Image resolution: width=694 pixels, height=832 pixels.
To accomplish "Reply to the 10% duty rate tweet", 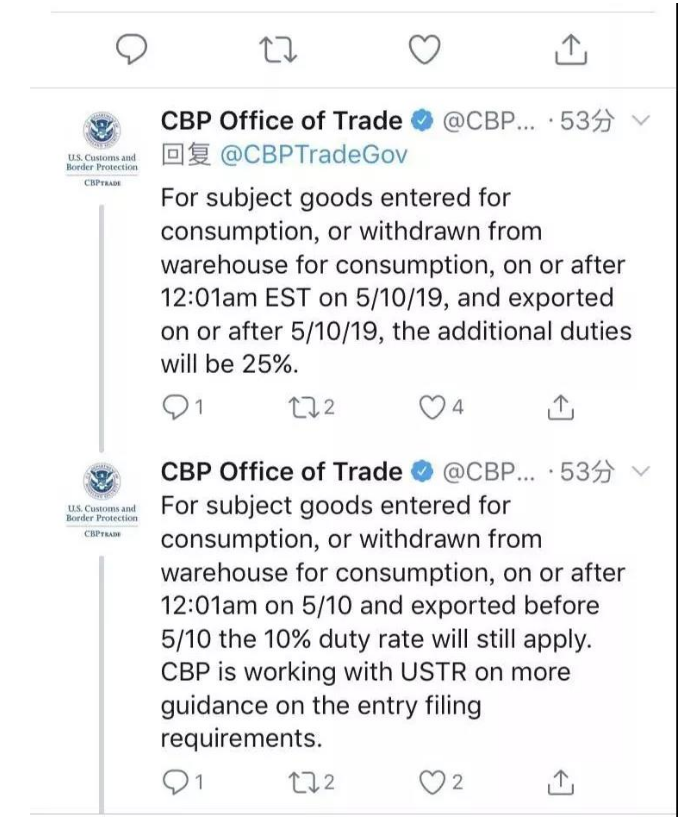I will [x=173, y=783].
